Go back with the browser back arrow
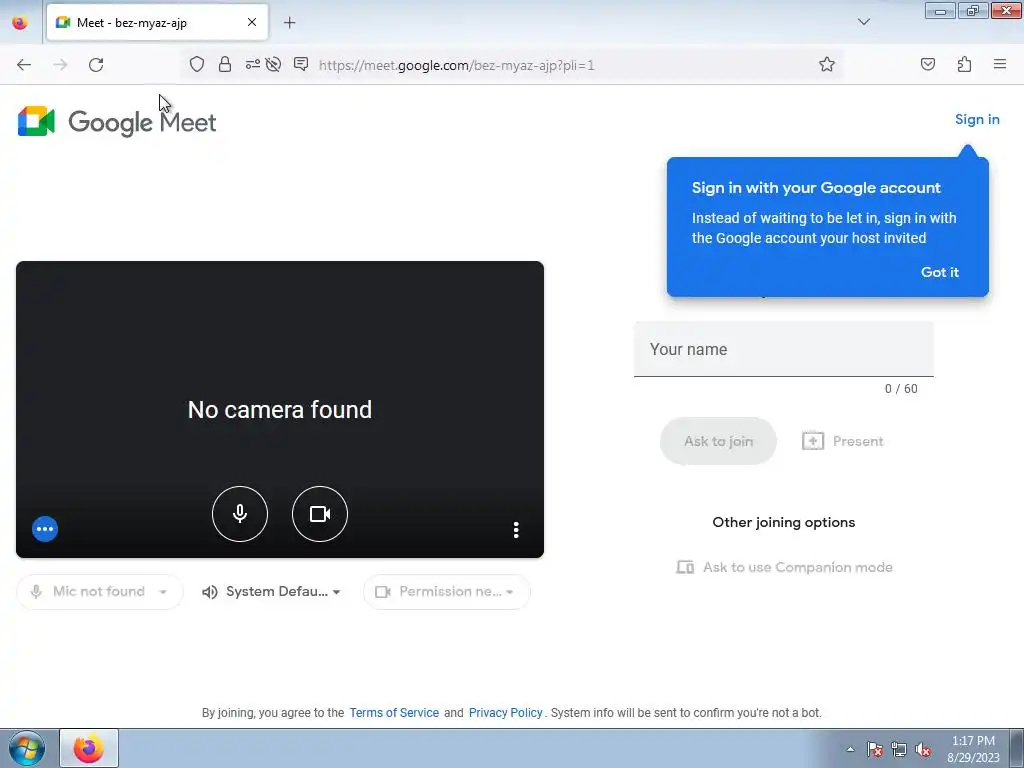Viewport: 1024px width, 768px height. (24, 65)
